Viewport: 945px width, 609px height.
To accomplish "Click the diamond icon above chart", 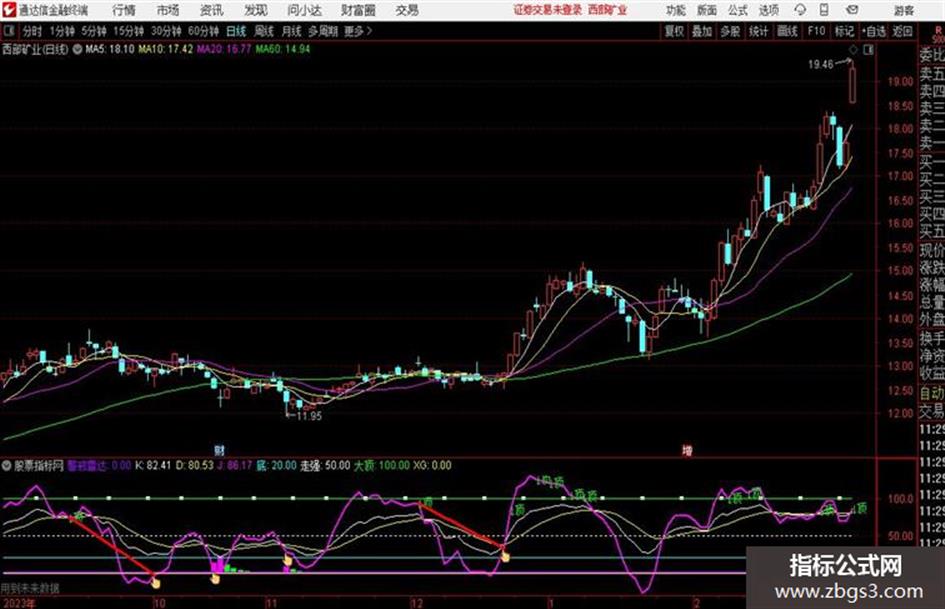I will [x=853, y=50].
